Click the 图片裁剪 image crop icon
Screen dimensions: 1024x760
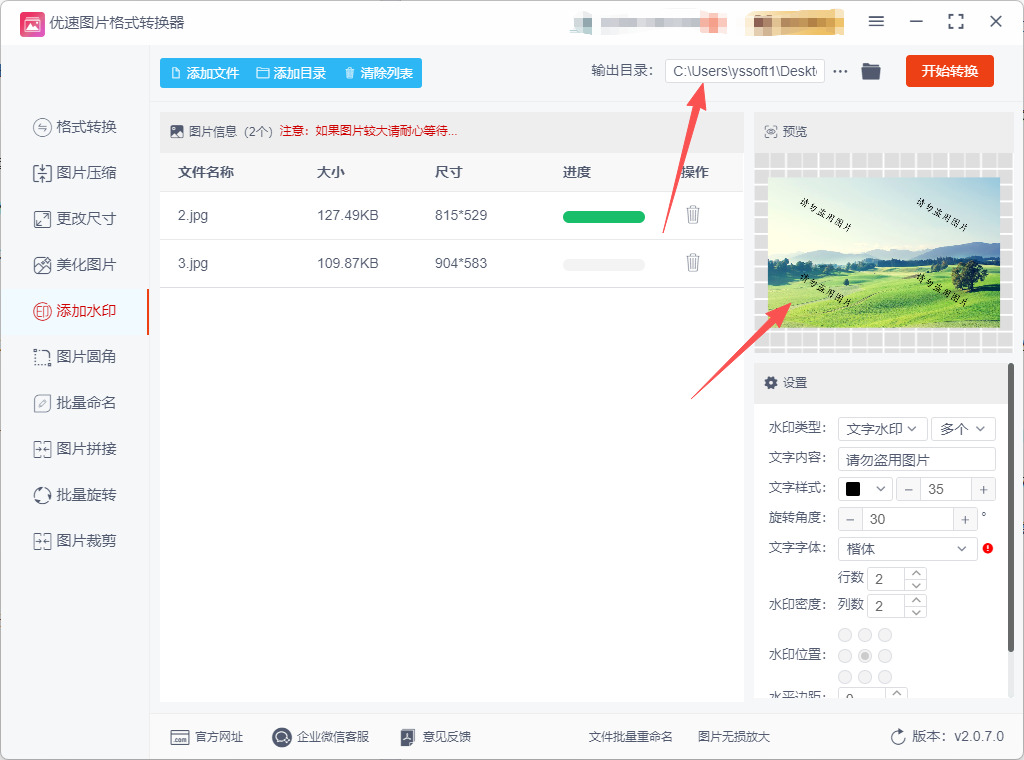pyautogui.click(x=42, y=541)
